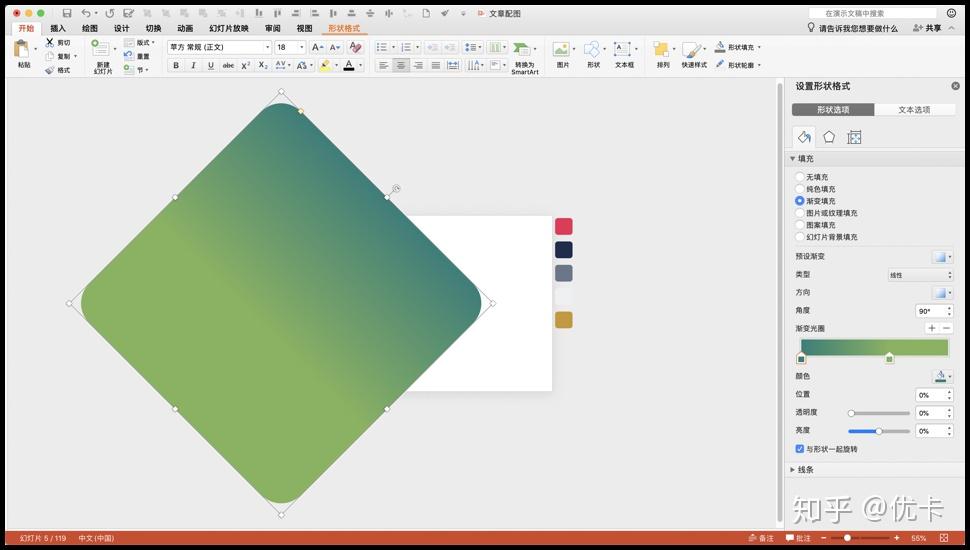
Task: Open the Slide Show (幻灯片放映) tab
Action: coord(228,28)
